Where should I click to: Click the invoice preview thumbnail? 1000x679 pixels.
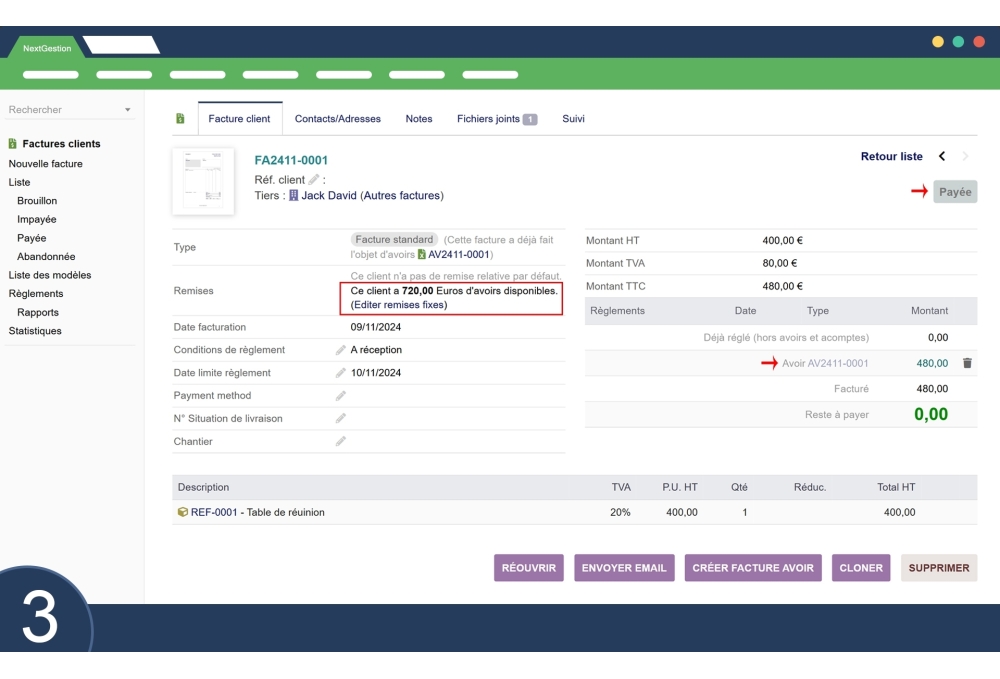tap(203, 181)
